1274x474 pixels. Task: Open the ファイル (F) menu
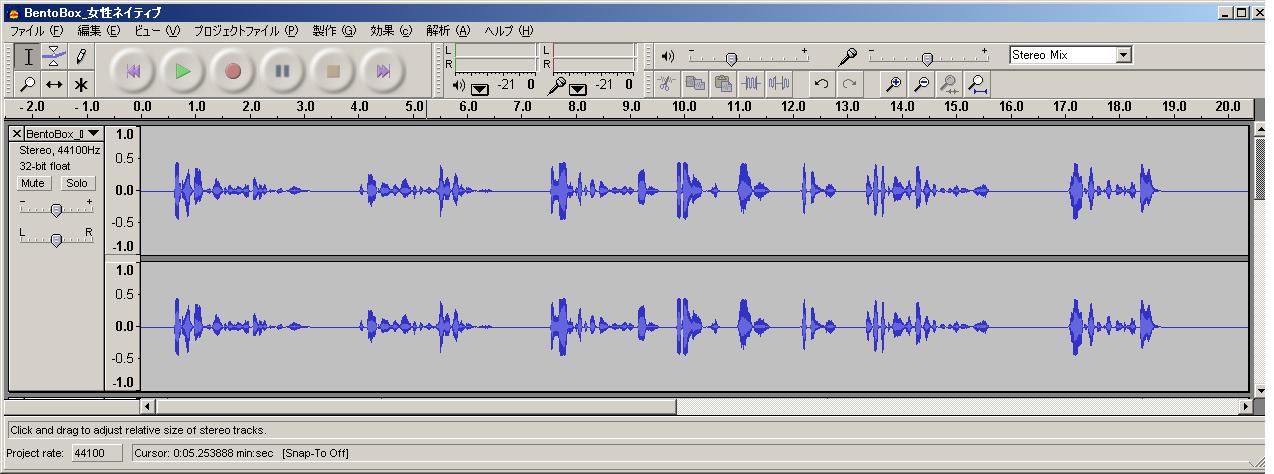click(x=36, y=31)
